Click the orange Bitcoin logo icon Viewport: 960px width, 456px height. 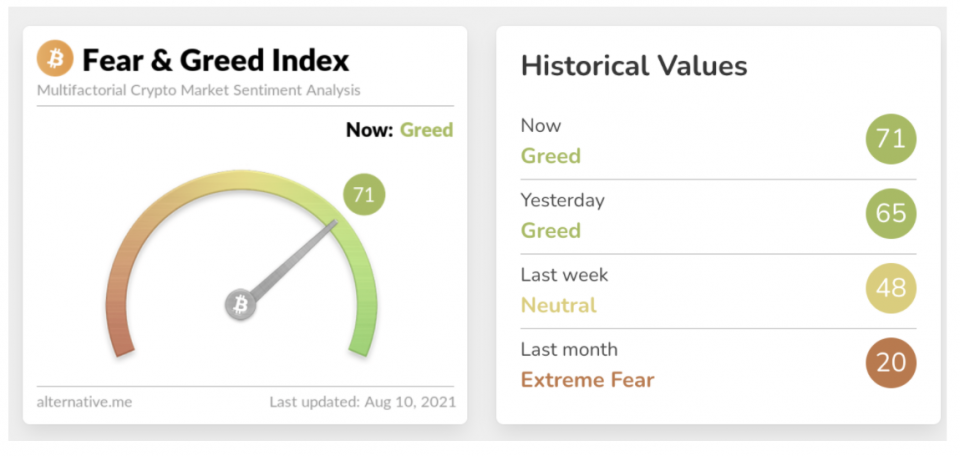tap(56, 59)
